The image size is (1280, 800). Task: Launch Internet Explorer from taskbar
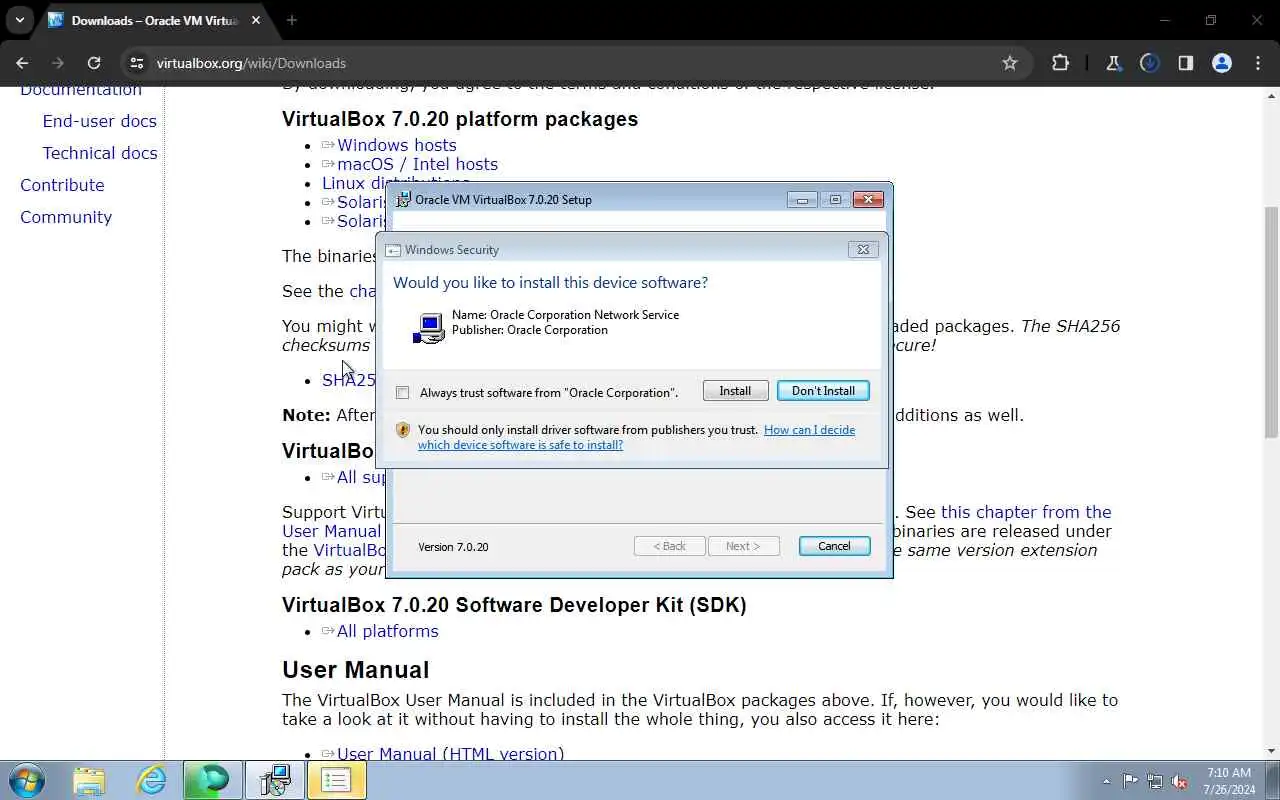coord(151,780)
